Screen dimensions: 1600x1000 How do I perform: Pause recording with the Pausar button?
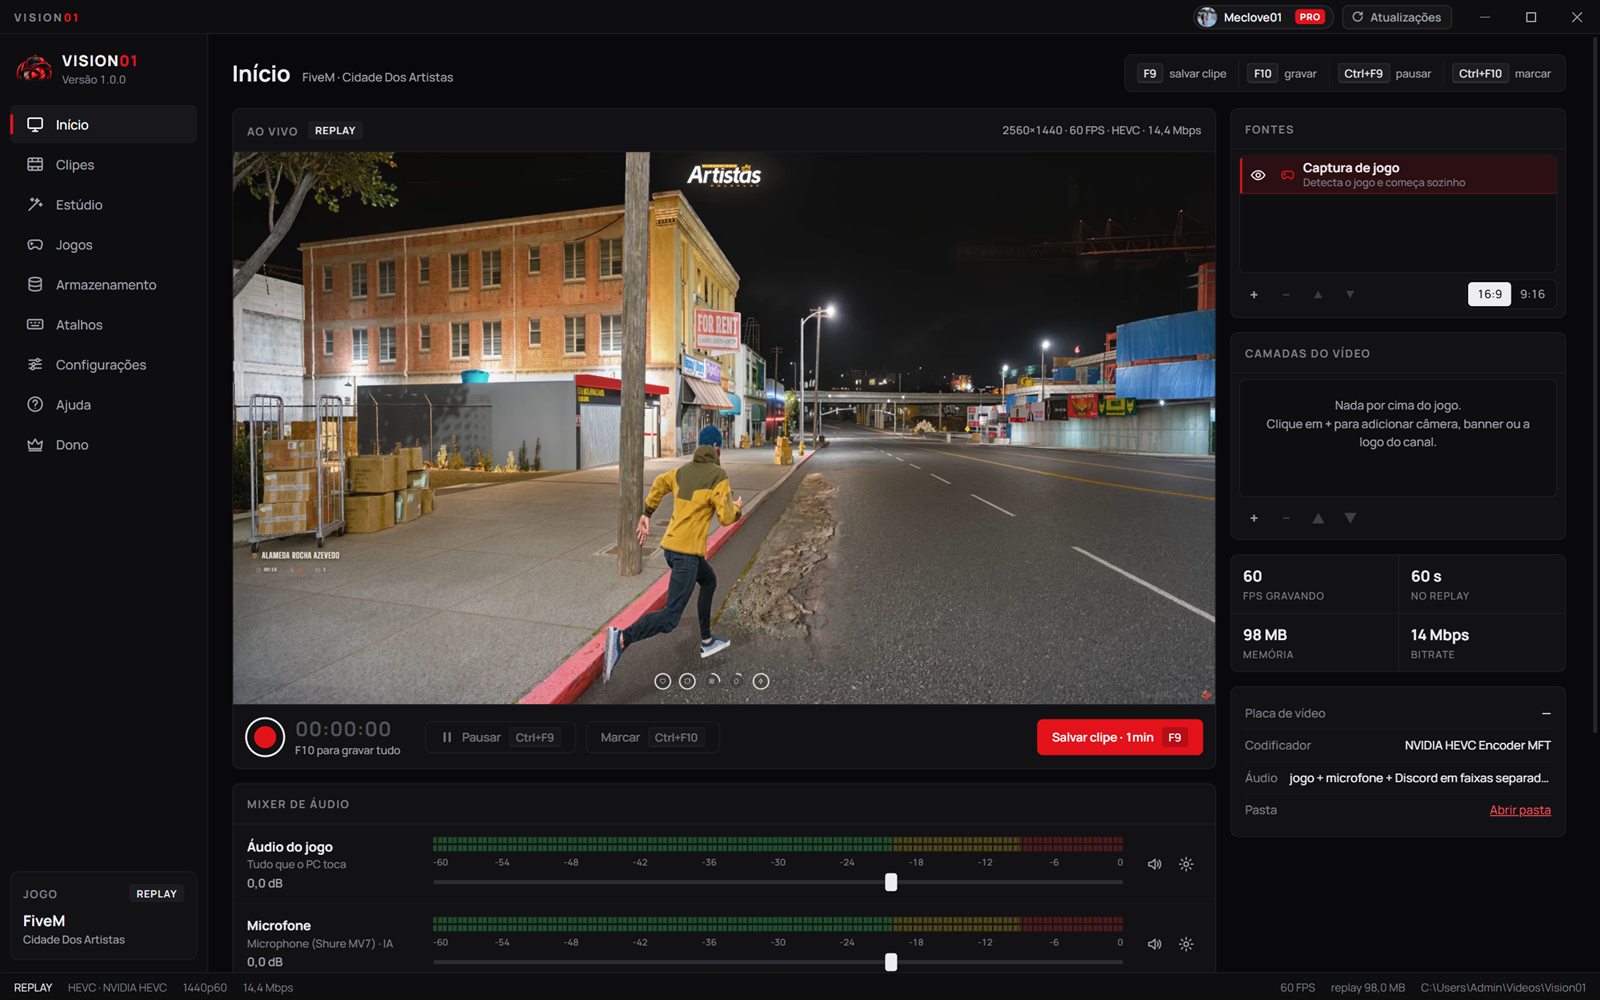pos(500,738)
